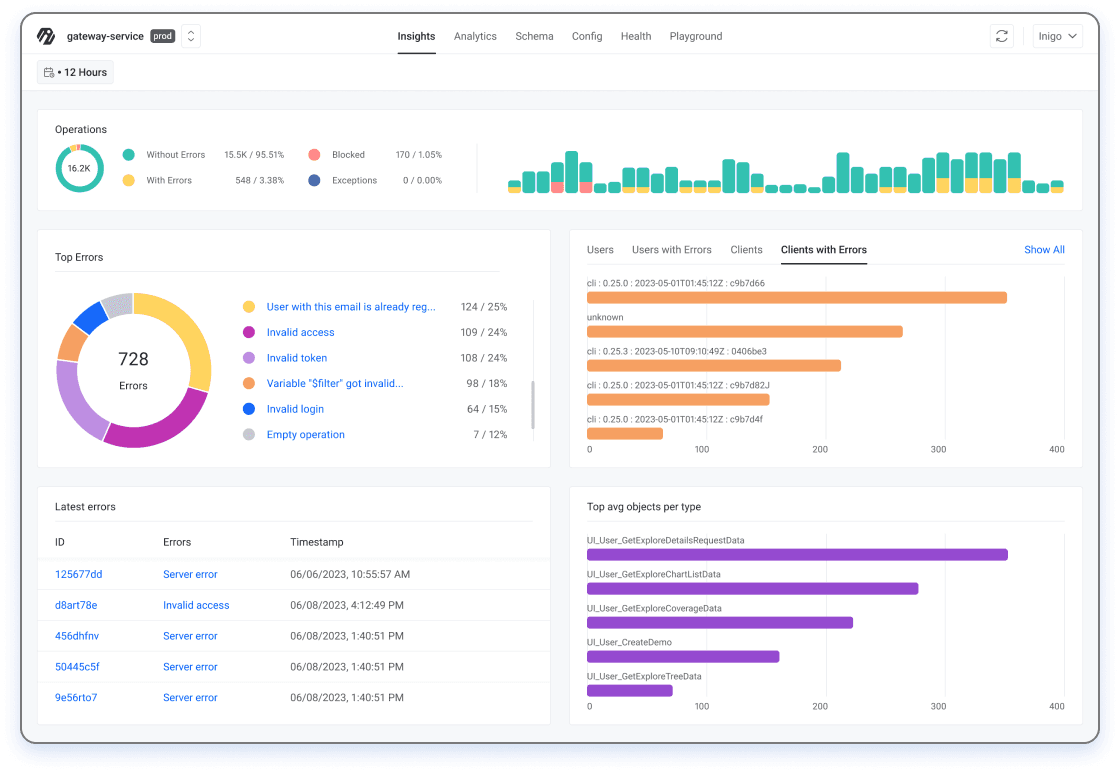Viewport: 1120px width, 772px height.
Task: Click Server error in 50445c5f row
Action: coord(190,667)
